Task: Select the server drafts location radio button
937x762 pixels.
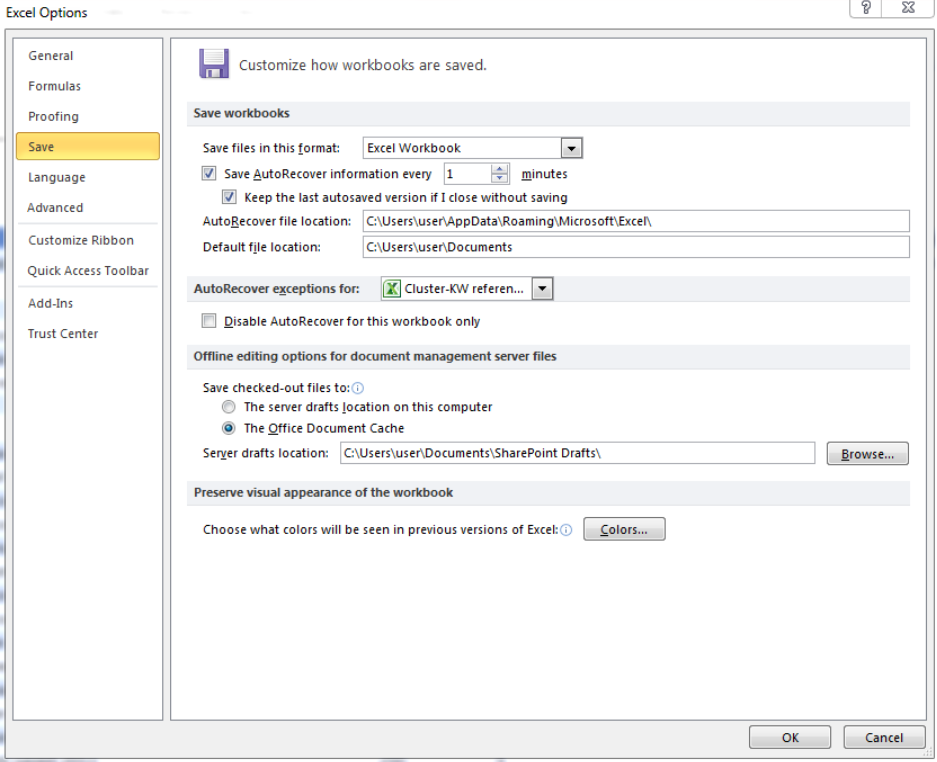Action: [228, 407]
